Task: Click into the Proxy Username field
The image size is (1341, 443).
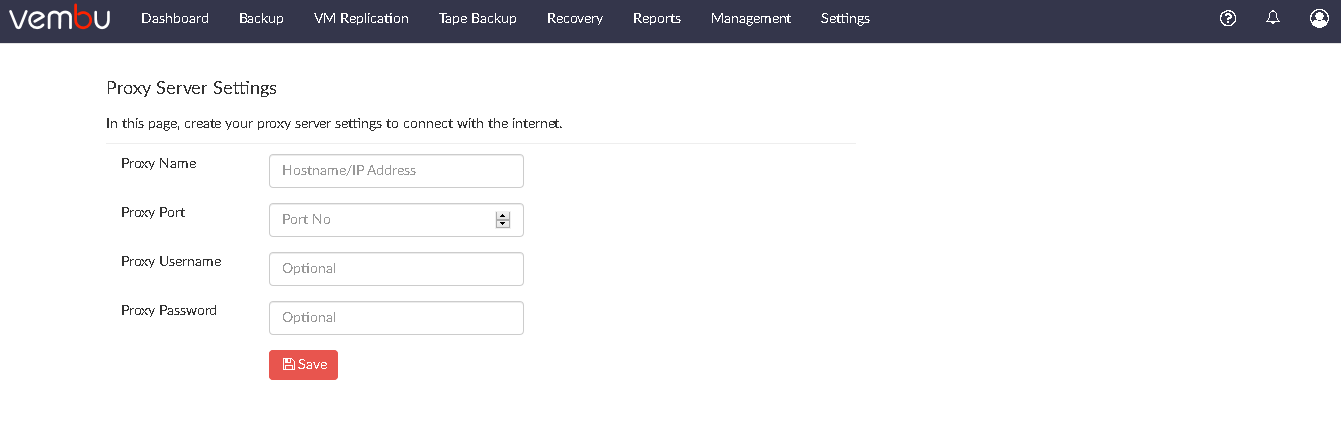Action: tap(396, 269)
